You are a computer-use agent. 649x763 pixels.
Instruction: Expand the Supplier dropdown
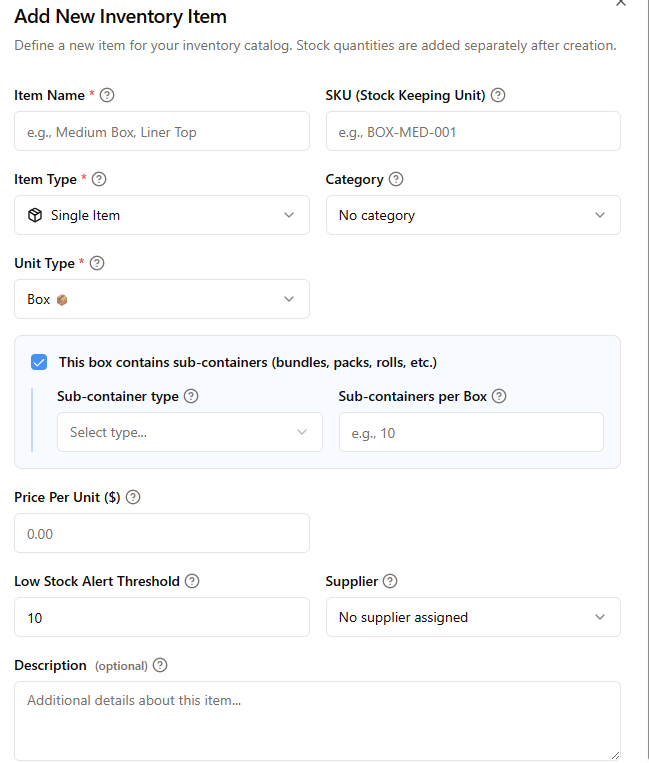(473, 617)
